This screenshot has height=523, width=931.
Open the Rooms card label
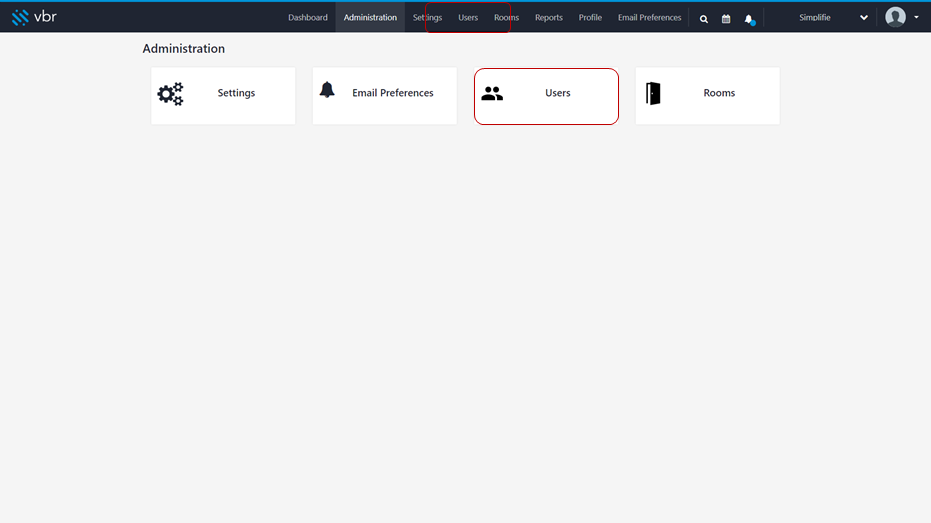pyautogui.click(x=719, y=93)
